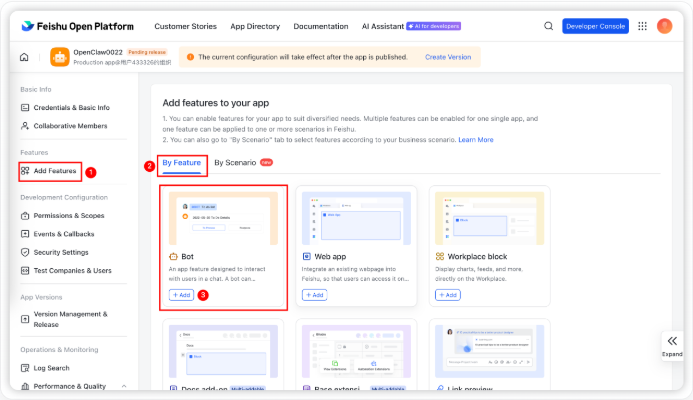Click the Credentials & Basic Info icon
This screenshot has height=400, width=693.
25,107
